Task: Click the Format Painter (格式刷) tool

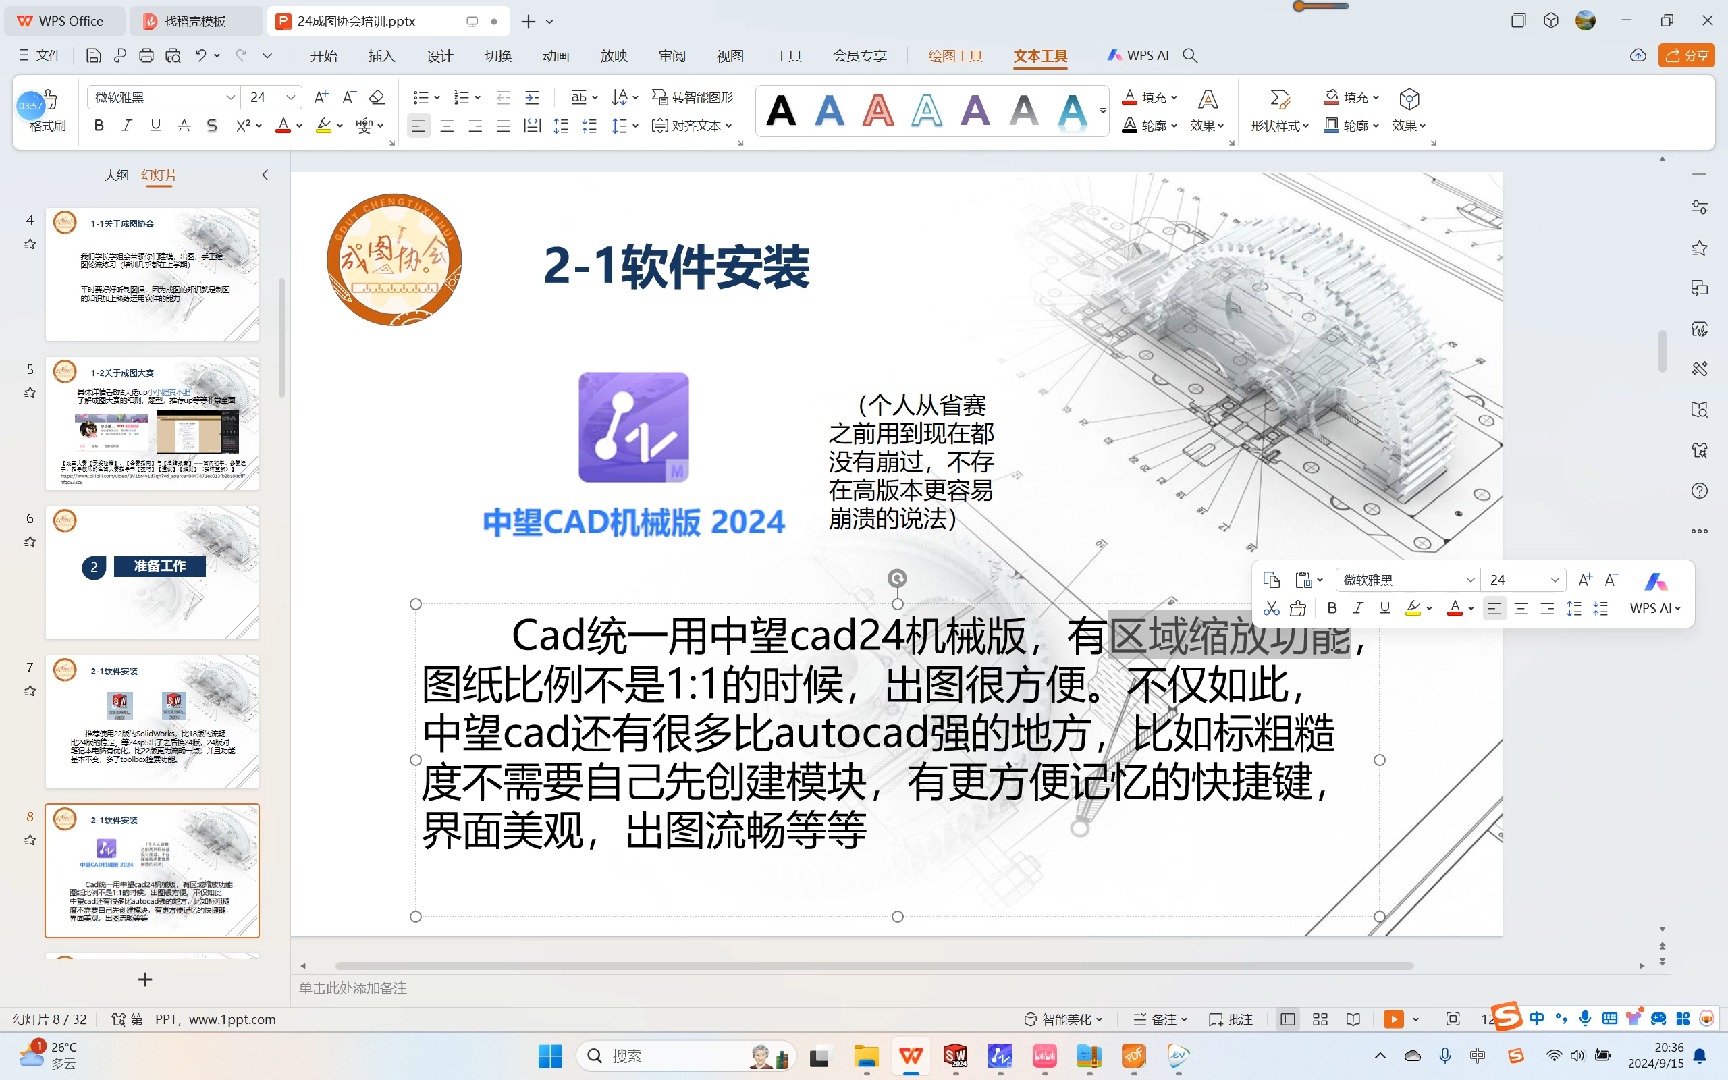Action: coord(47,112)
